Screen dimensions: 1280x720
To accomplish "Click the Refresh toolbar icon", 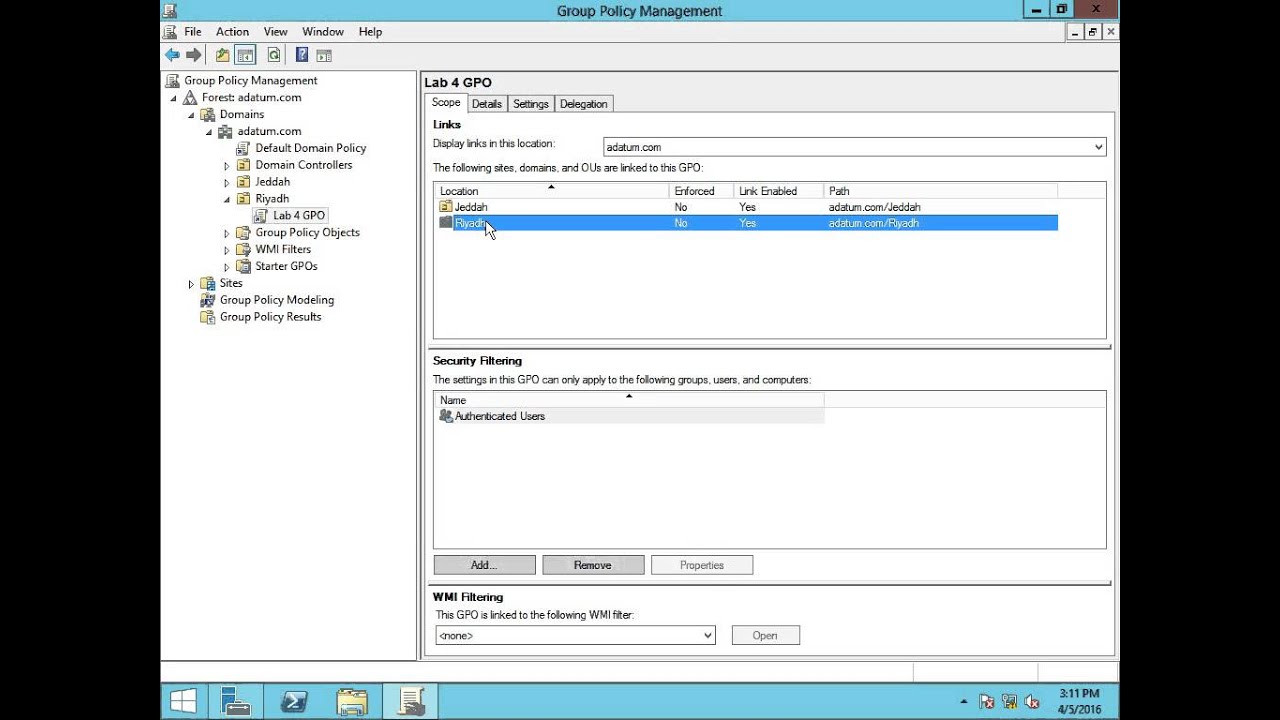I will click(x=273, y=55).
